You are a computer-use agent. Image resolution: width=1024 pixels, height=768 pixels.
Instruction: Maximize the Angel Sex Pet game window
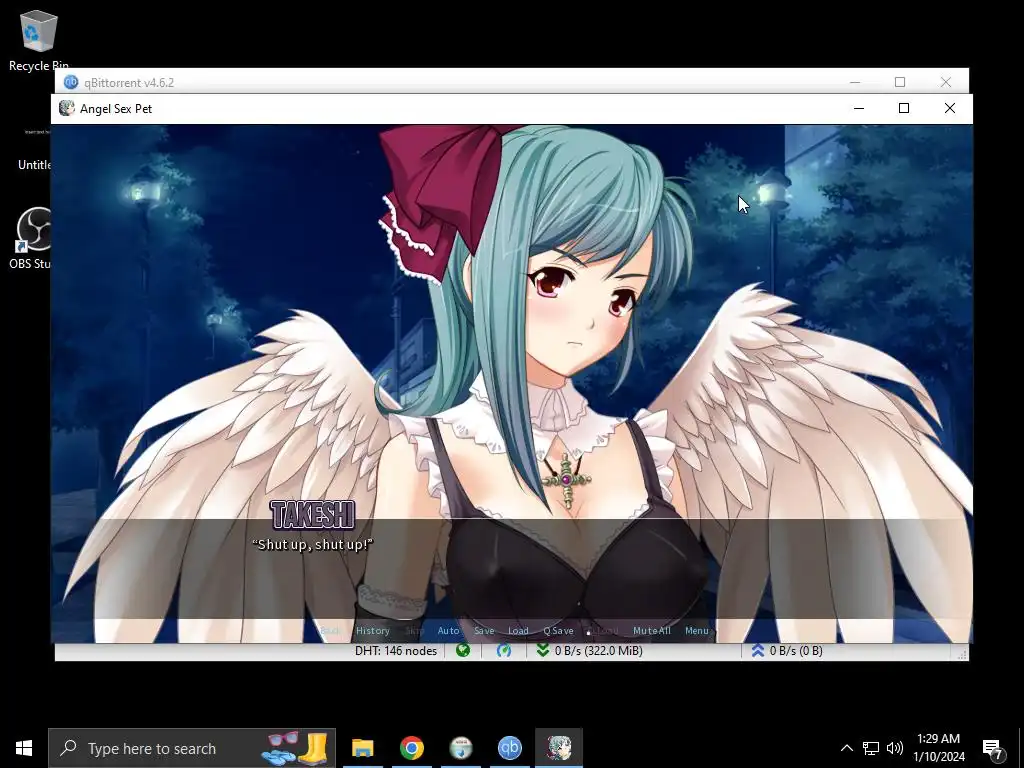pyautogui.click(x=904, y=108)
